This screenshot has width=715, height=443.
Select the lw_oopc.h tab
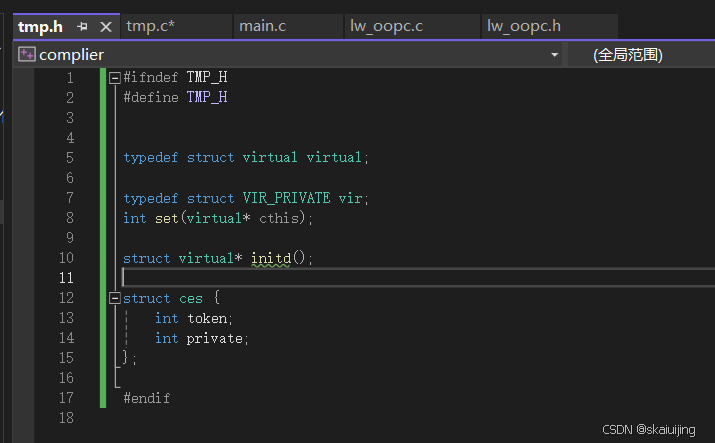[x=523, y=26]
